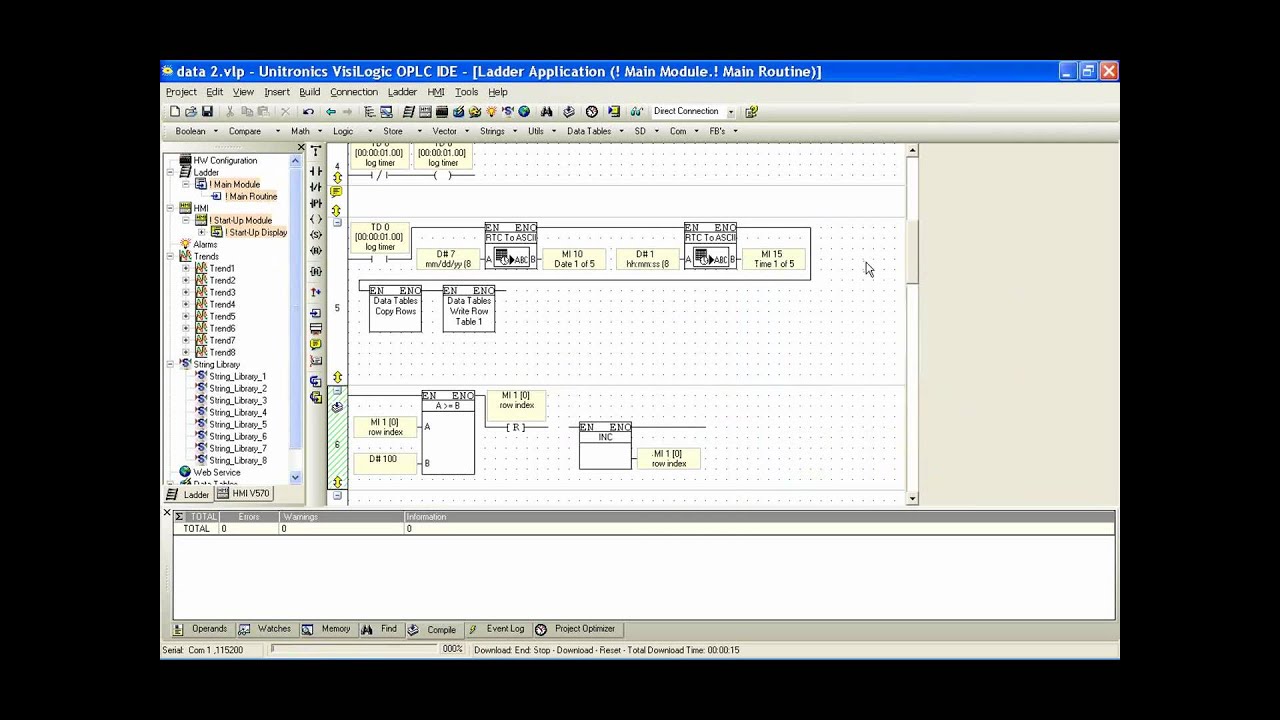Open the Project menu
The width and height of the screenshot is (1280, 720).
[x=181, y=92]
